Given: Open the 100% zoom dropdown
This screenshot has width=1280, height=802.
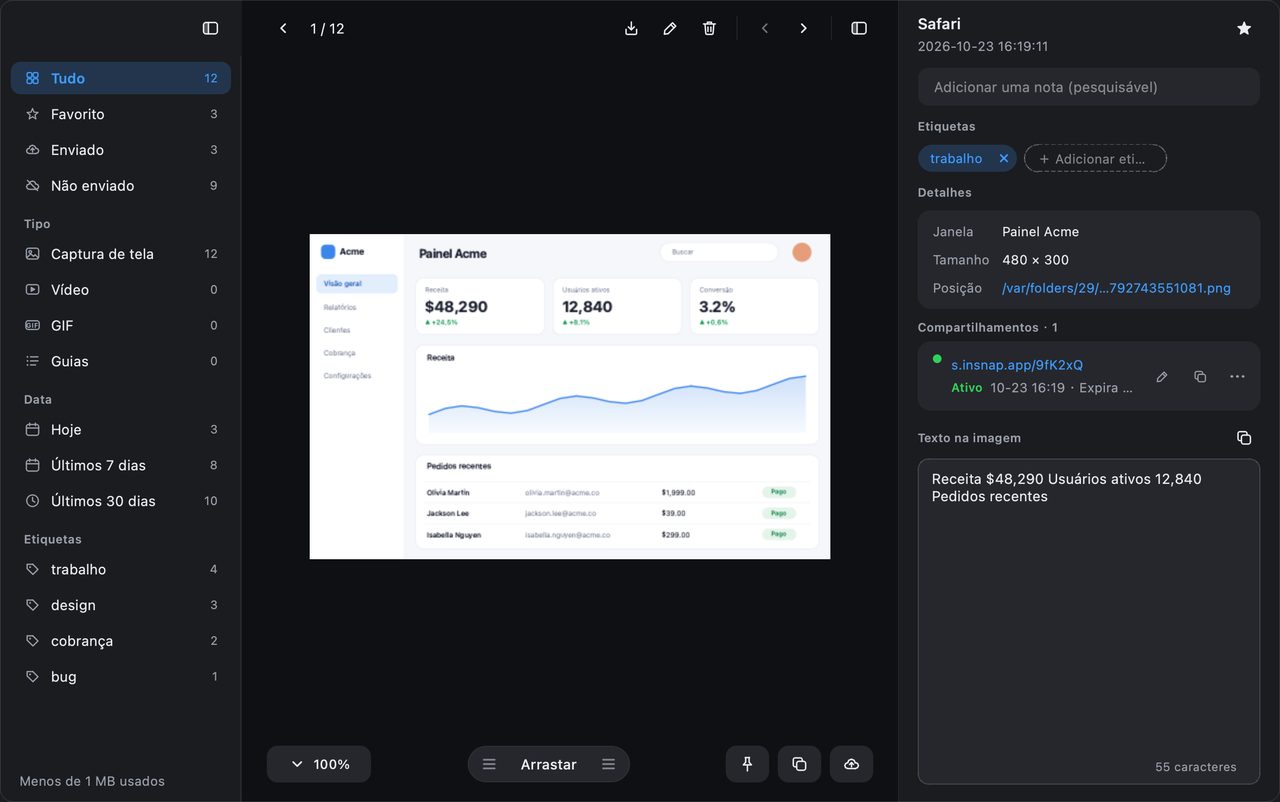Looking at the screenshot, I should [x=319, y=764].
